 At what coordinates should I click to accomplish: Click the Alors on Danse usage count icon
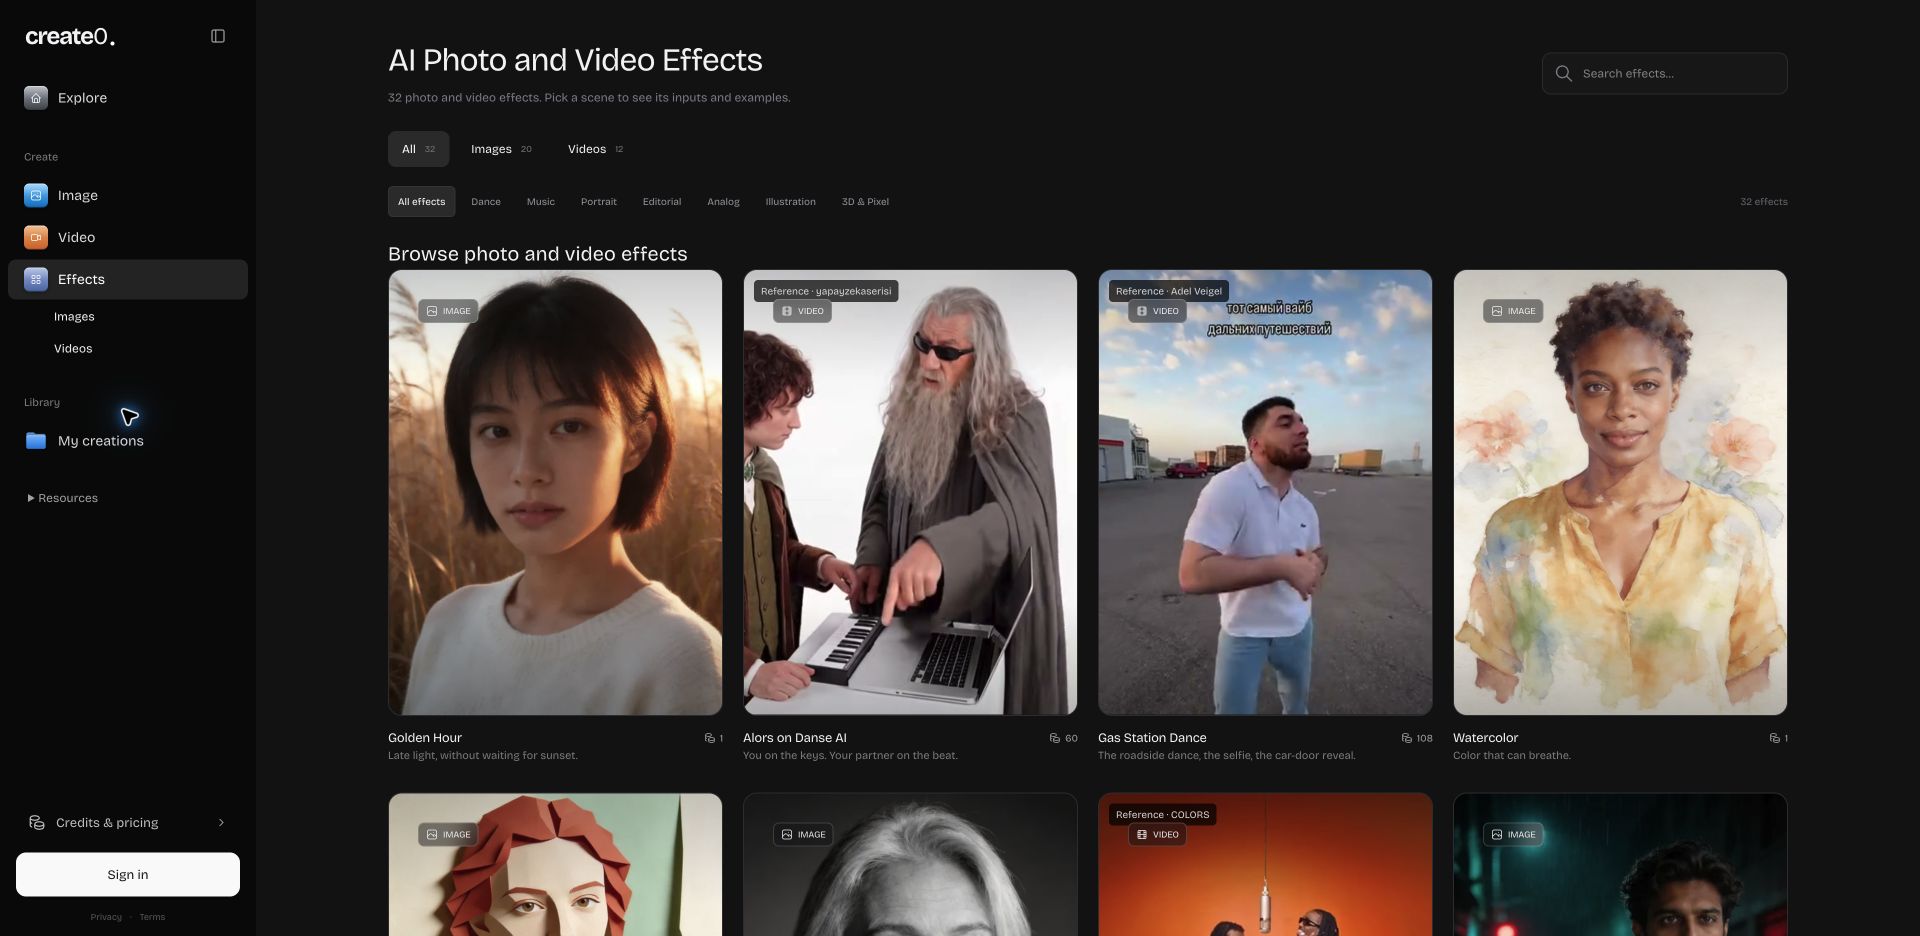[x=1055, y=738]
